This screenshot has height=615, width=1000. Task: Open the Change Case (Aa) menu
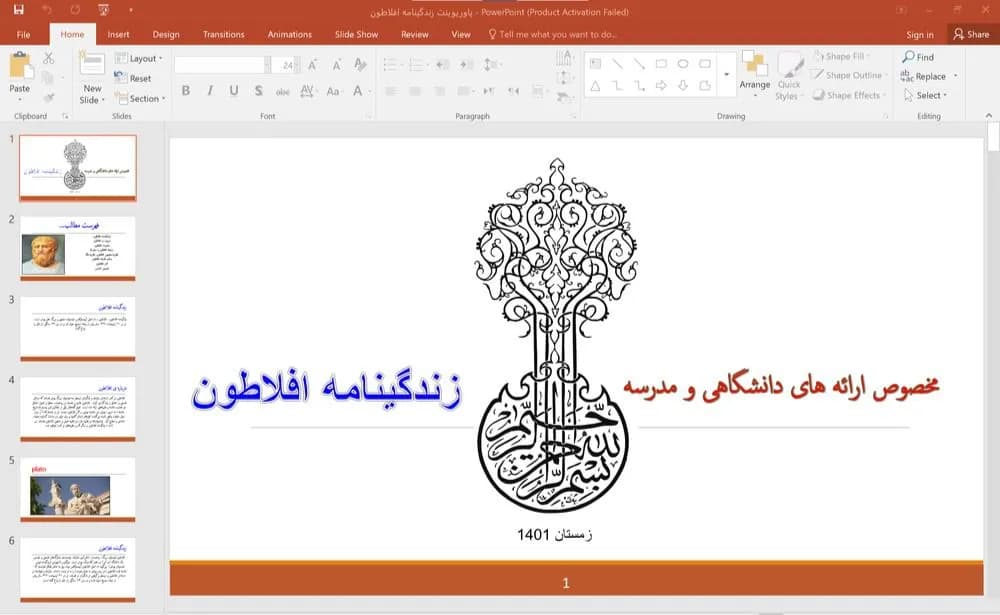point(334,91)
